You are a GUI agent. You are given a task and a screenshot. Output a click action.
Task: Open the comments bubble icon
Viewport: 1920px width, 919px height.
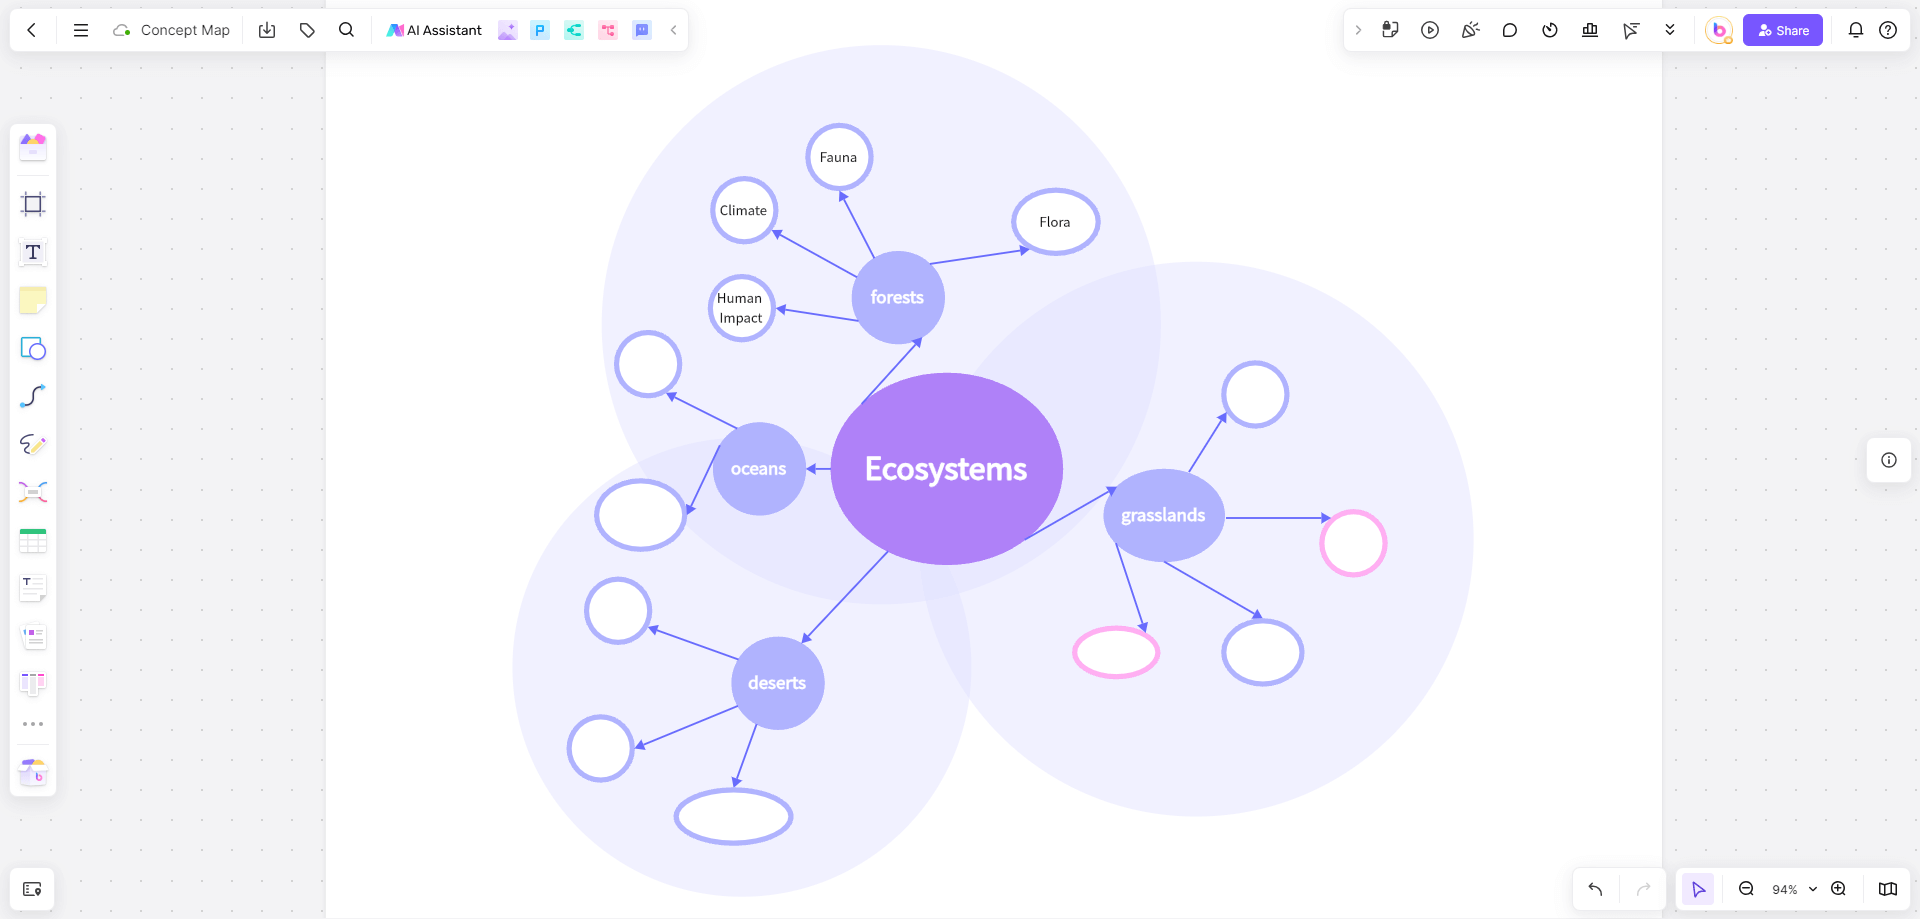[x=1510, y=30]
